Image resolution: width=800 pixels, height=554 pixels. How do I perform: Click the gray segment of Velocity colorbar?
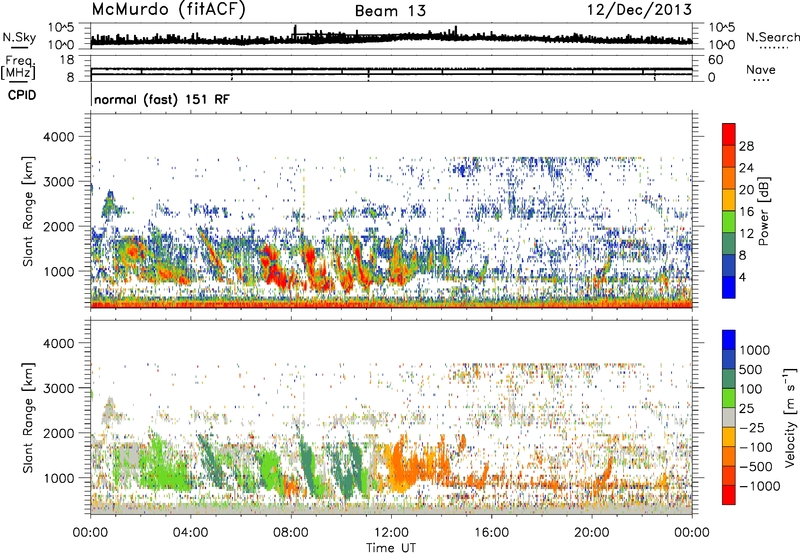[729, 417]
